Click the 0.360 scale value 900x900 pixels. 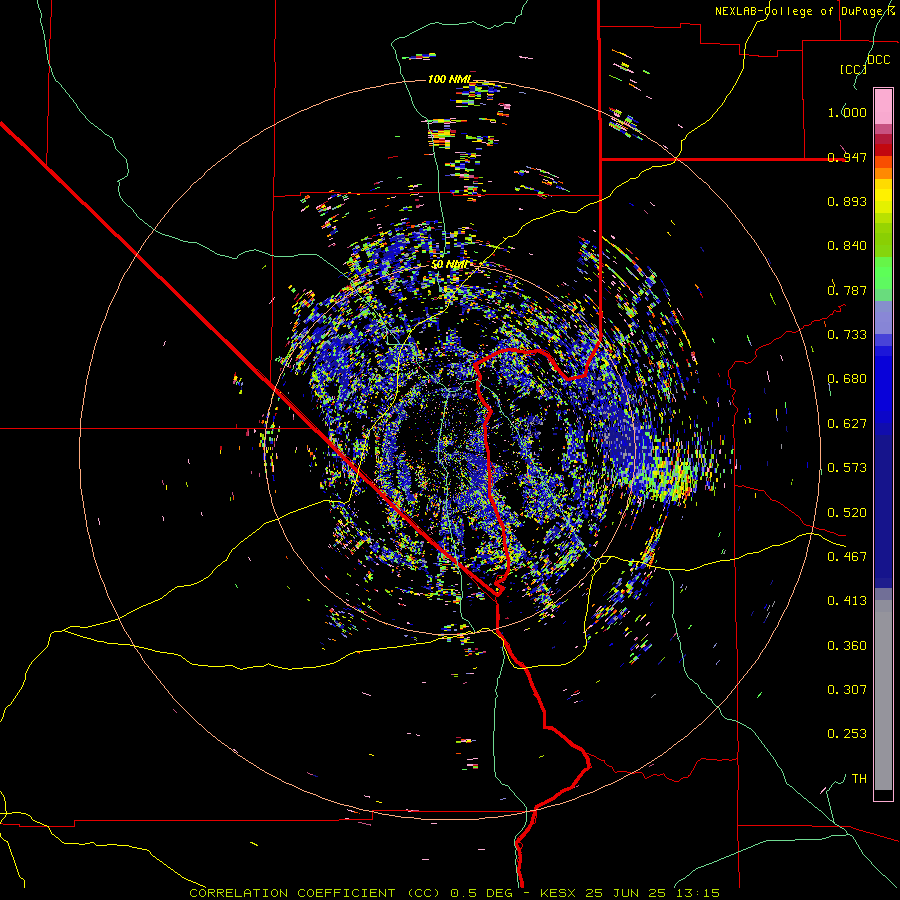(x=847, y=646)
